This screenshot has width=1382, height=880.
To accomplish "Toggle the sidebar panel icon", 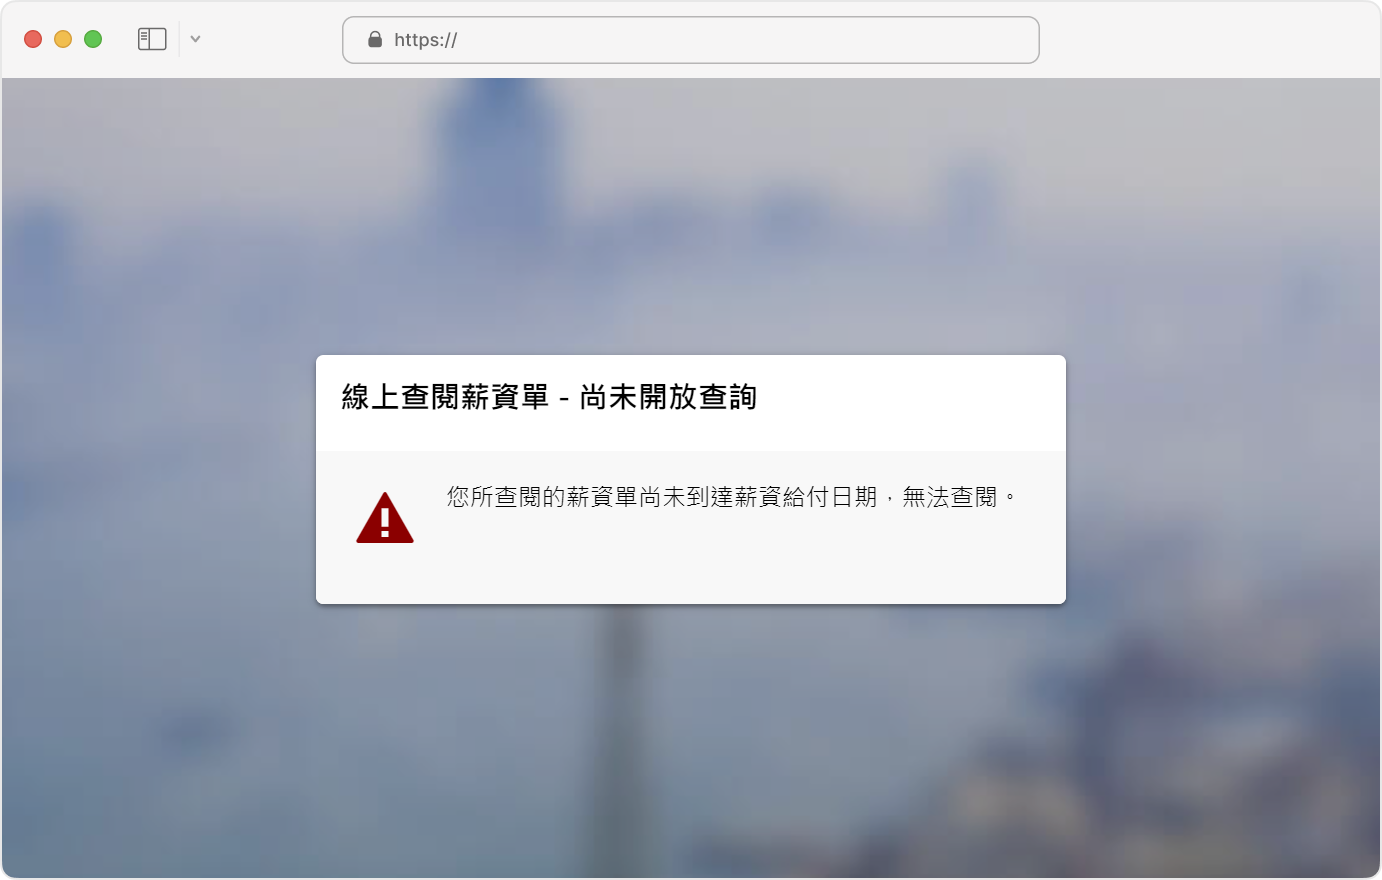I will [152, 39].
